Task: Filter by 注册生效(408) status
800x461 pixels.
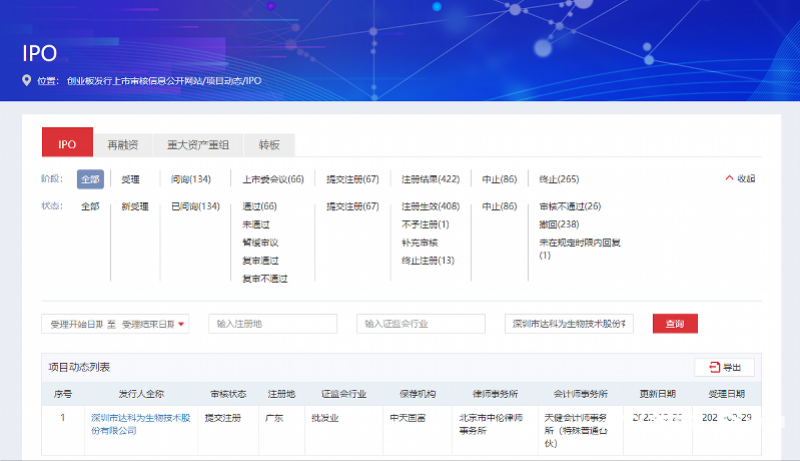Action: click(x=430, y=206)
